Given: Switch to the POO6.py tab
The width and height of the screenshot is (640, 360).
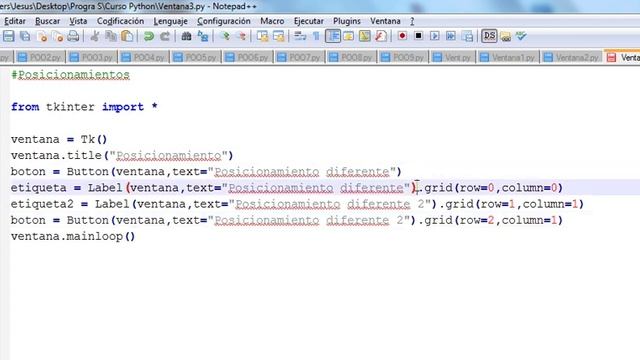Looking at the screenshot, I should pos(247,58).
